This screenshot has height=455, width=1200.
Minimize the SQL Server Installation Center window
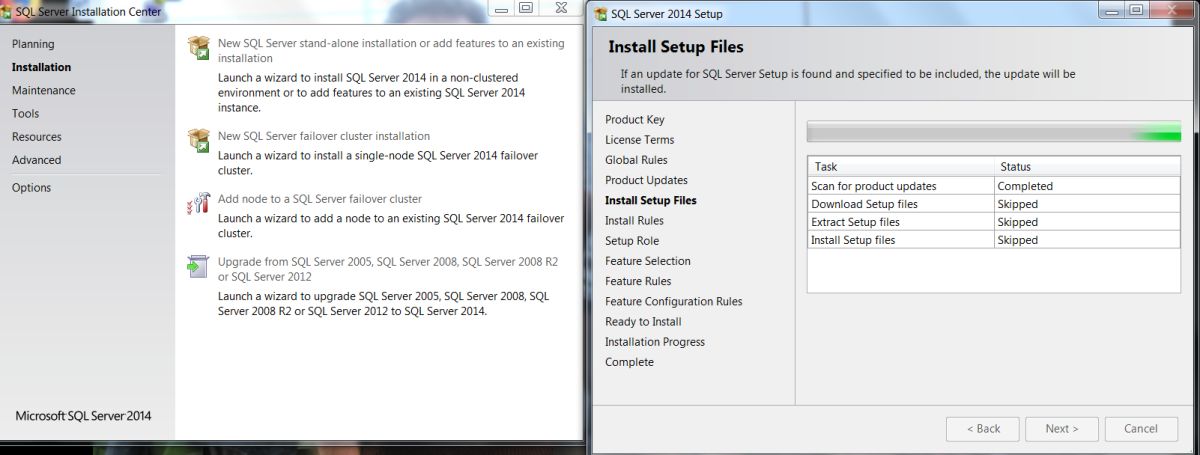coord(503,6)
